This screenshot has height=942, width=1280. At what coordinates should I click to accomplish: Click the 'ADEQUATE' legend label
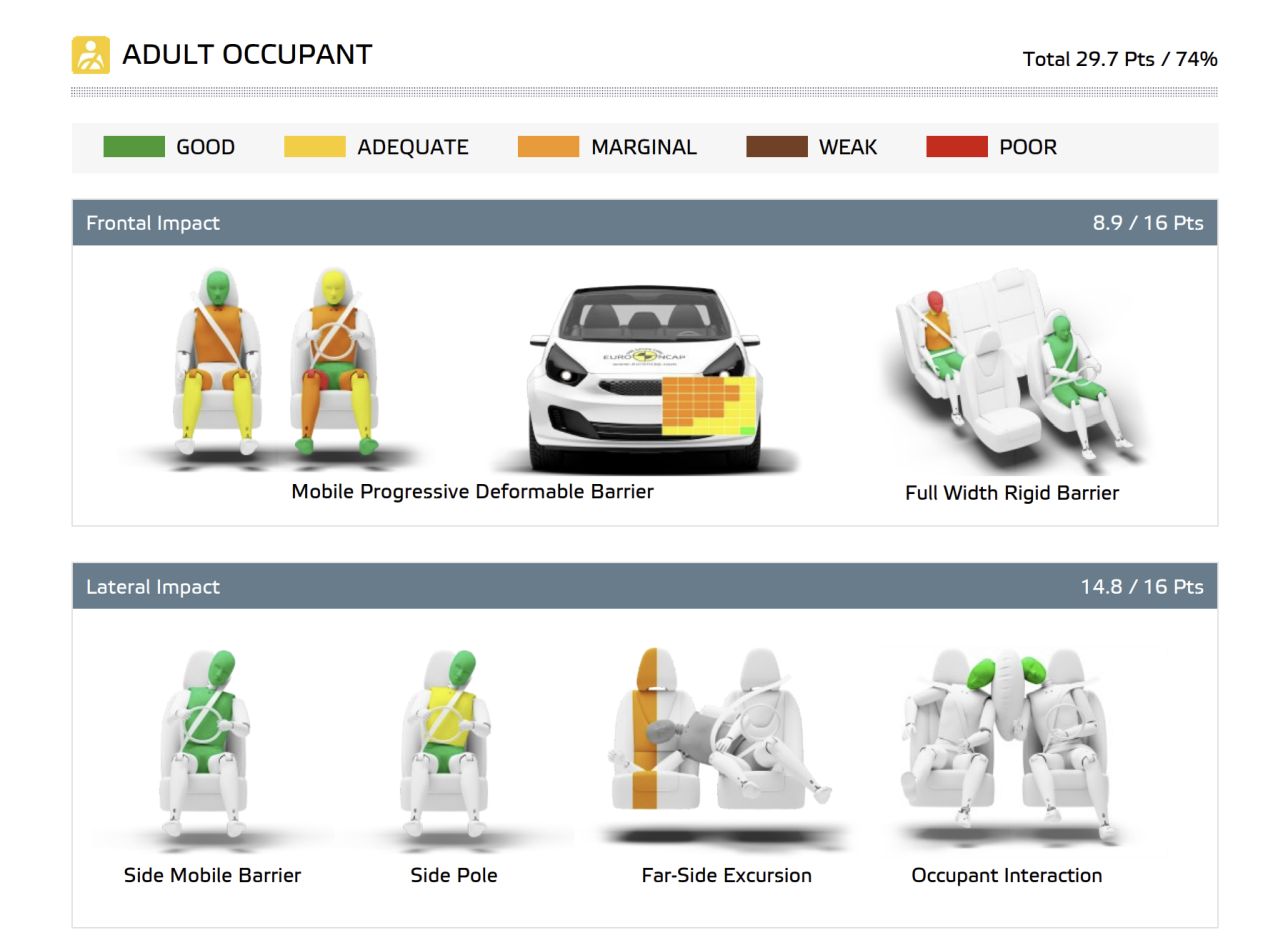[413, 147]
